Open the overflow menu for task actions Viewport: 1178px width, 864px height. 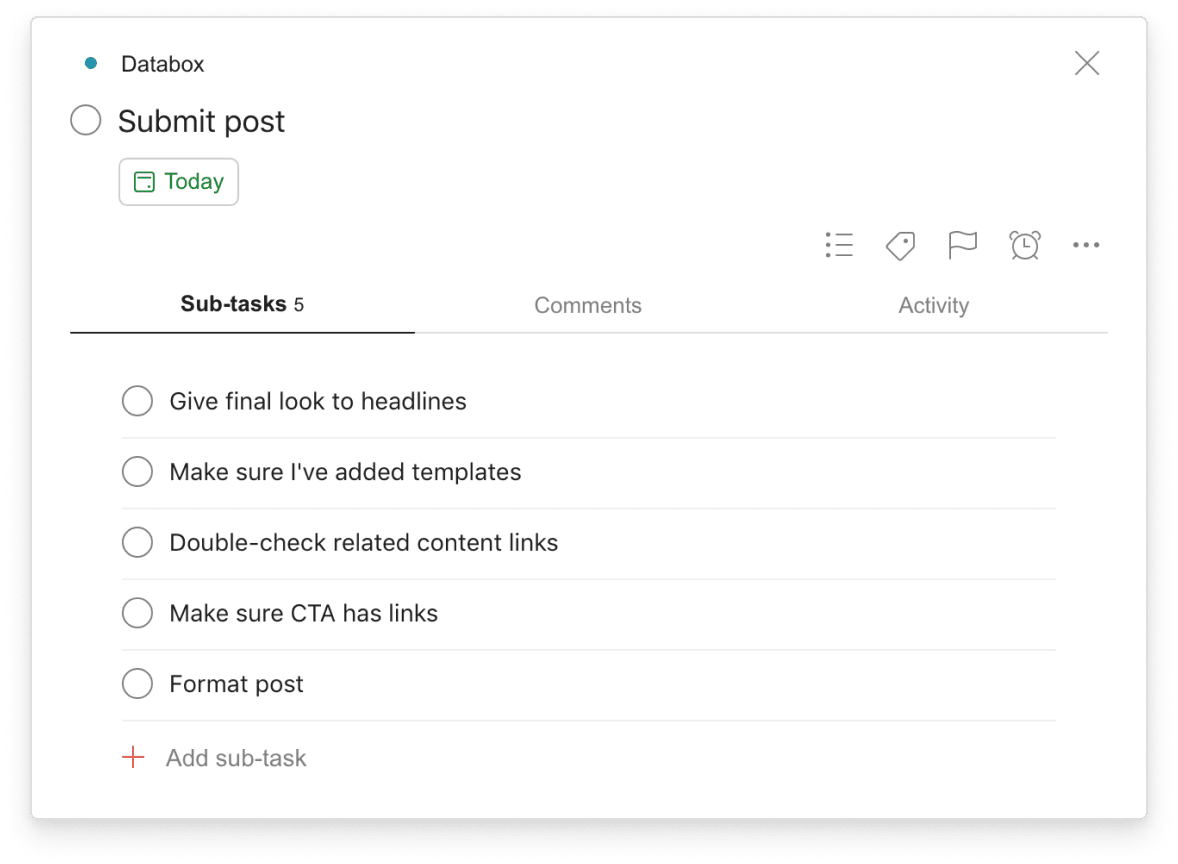[1086, 245]
